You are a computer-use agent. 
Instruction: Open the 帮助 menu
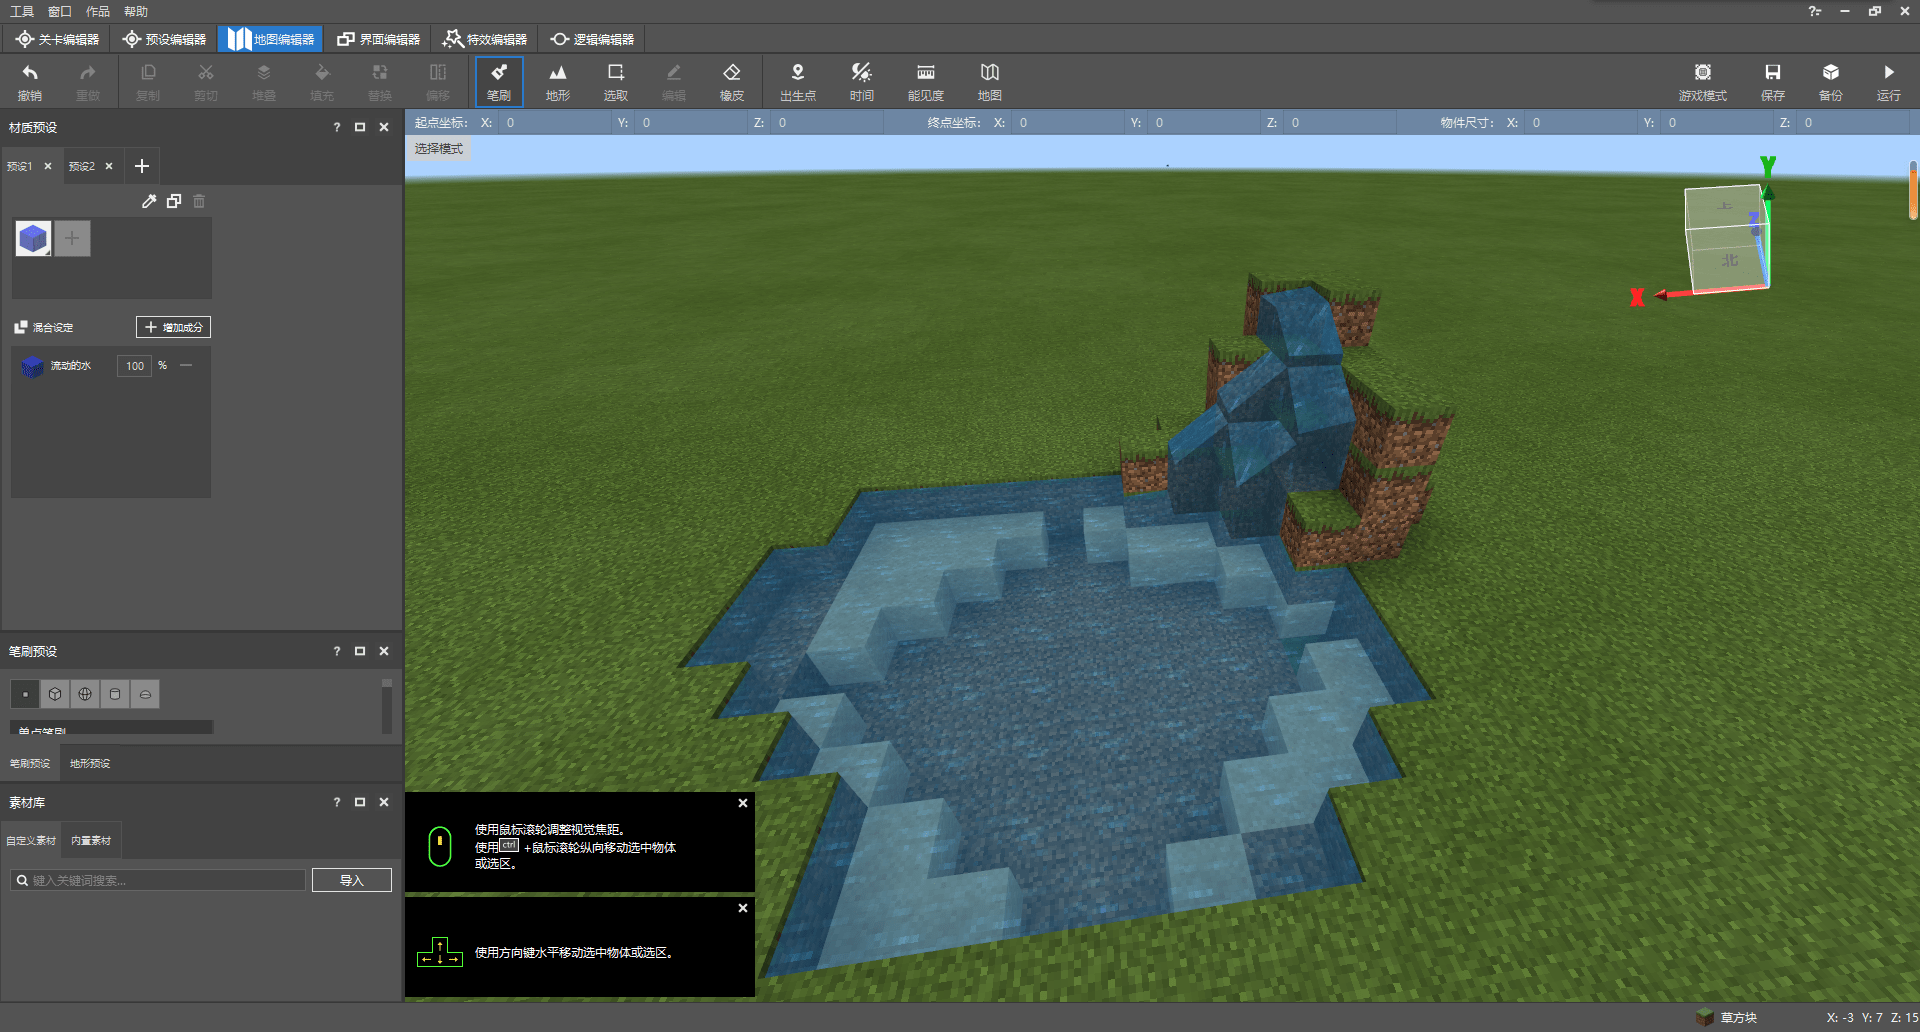pos(136,11)
